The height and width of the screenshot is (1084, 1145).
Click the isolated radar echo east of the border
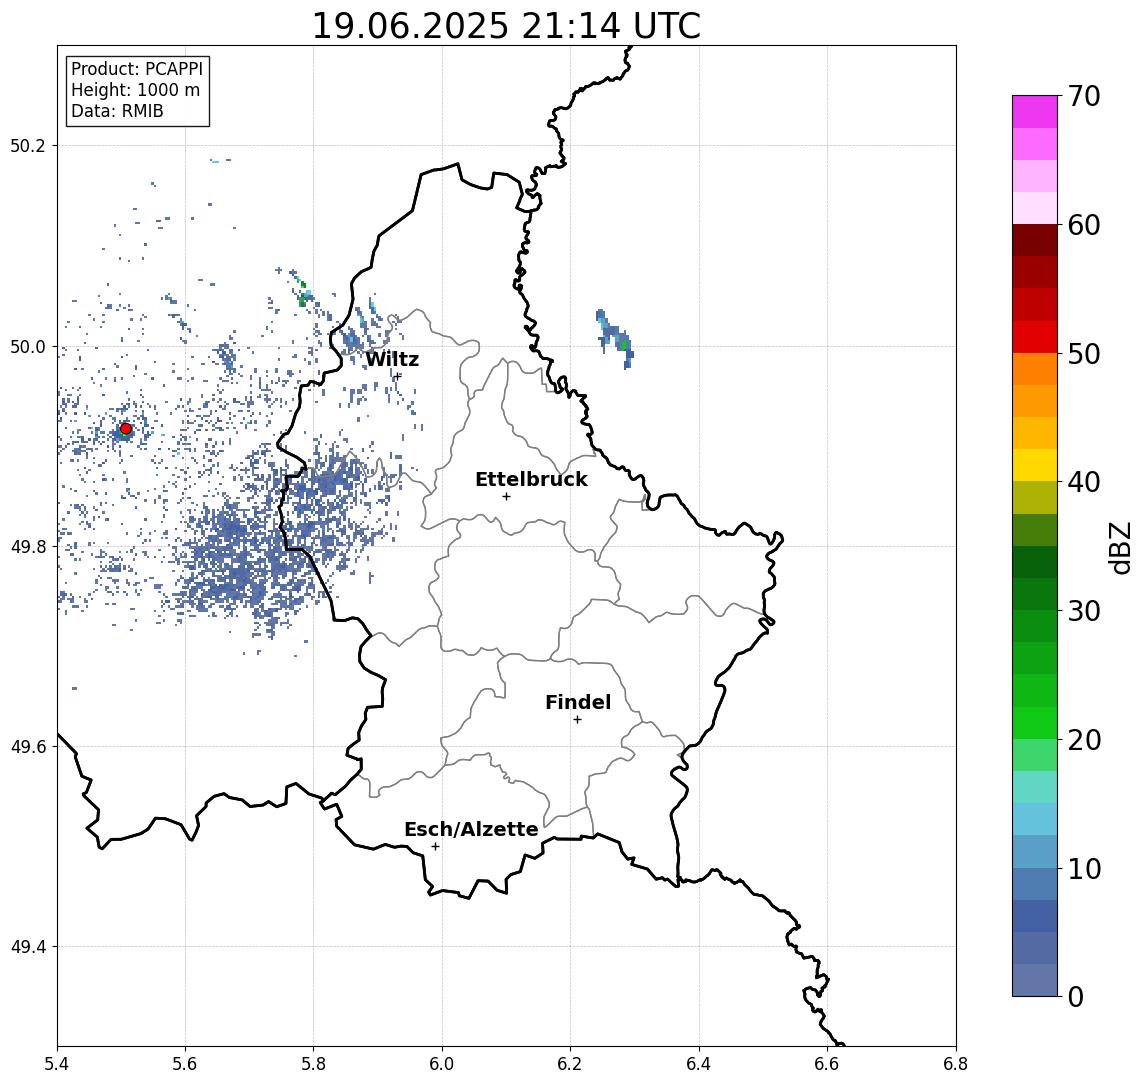[x=615, y=338]
